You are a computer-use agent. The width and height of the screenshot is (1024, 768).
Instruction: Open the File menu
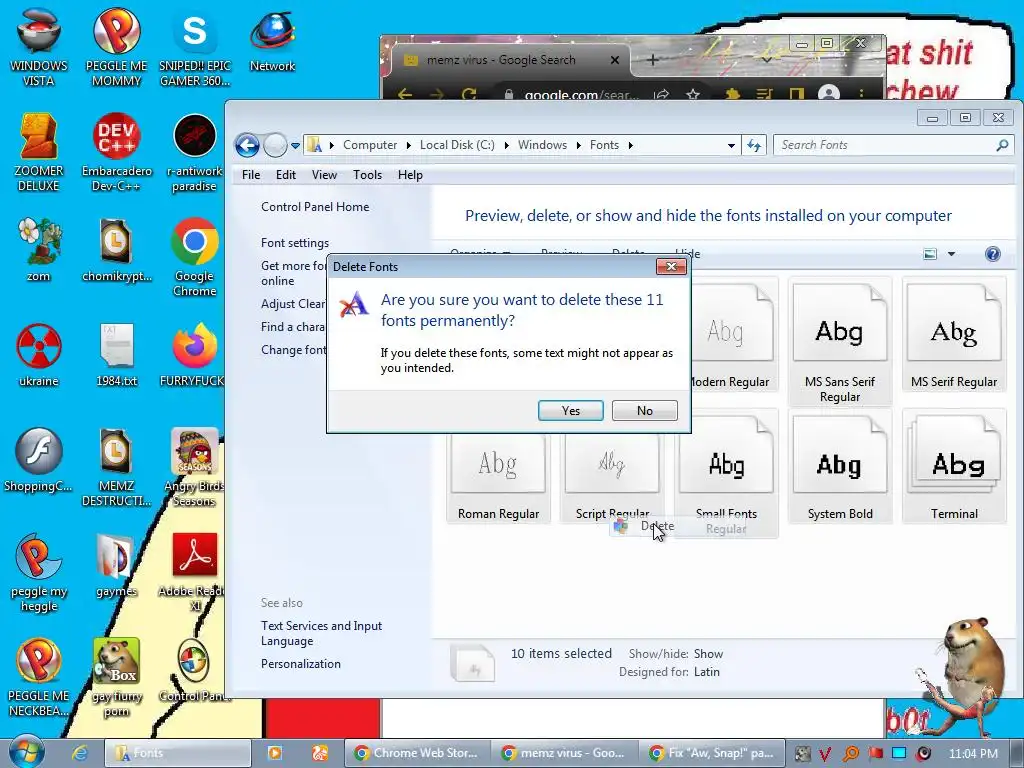tap(251, 175)
